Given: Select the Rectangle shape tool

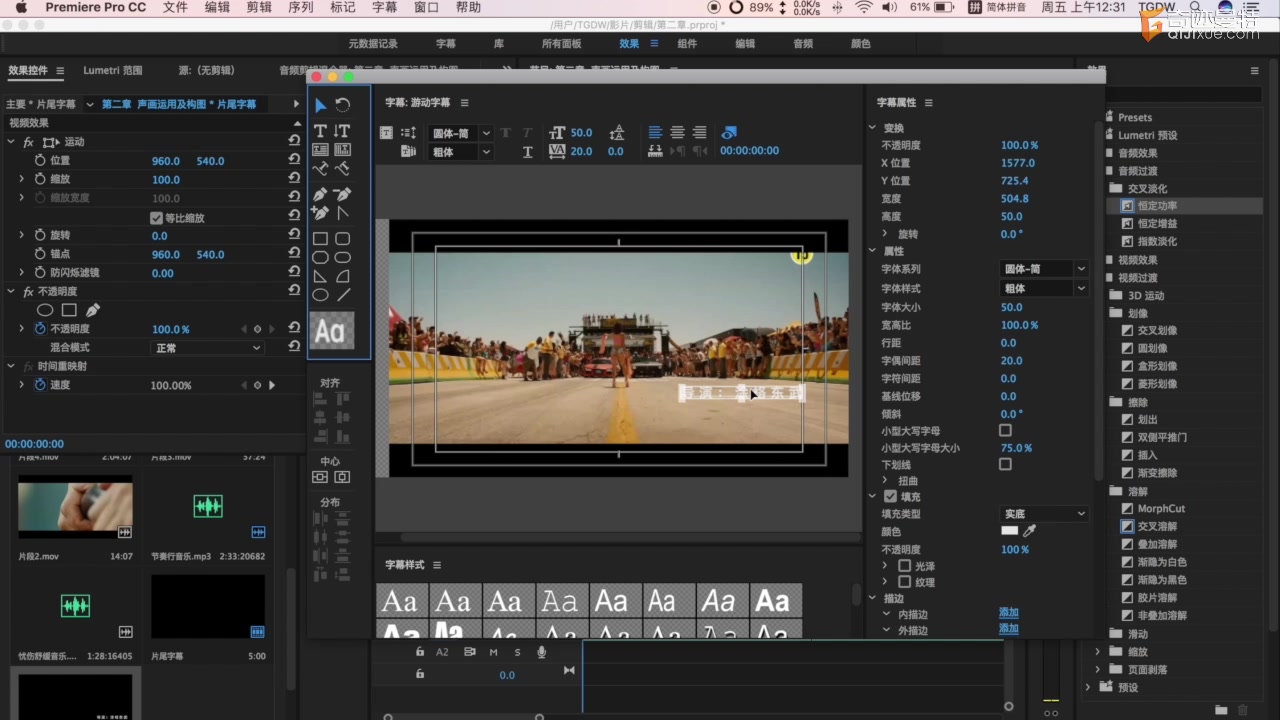Looking at the screenshot, I should click(320, 239).
